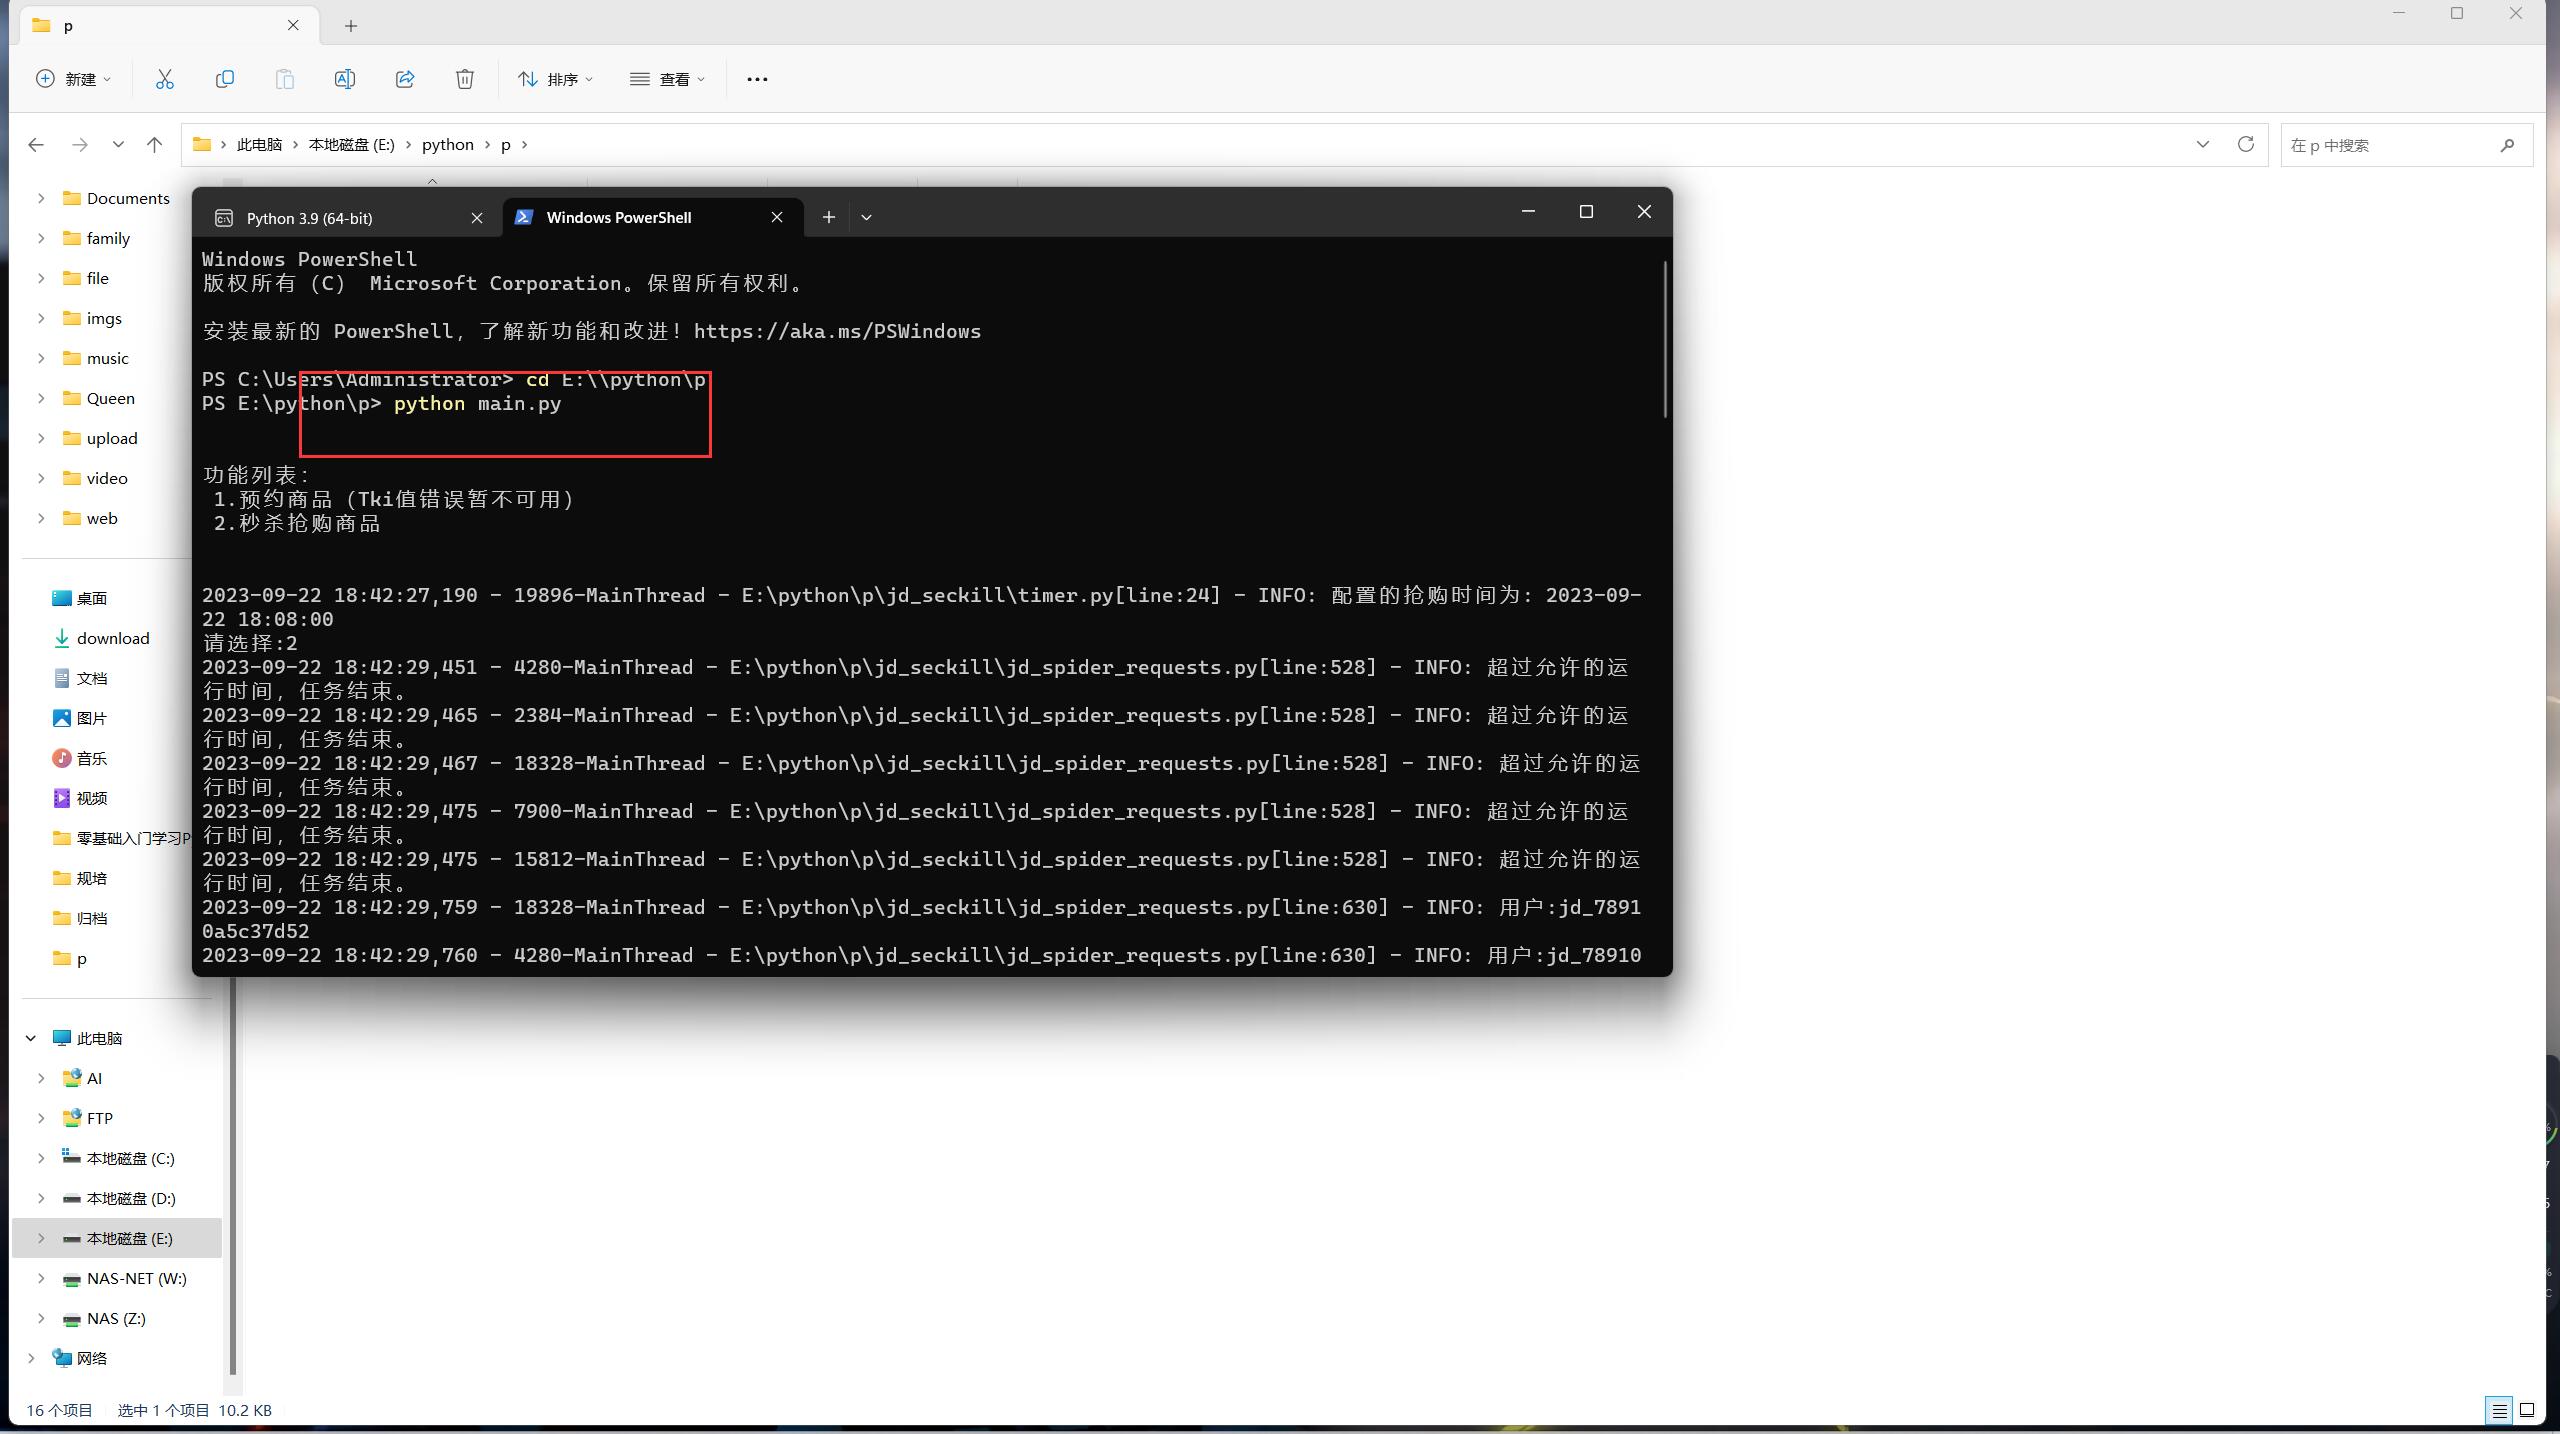Go back with the Explorer back arrow
This screenshot has height=1434, width=2560.
pos(36,145)
